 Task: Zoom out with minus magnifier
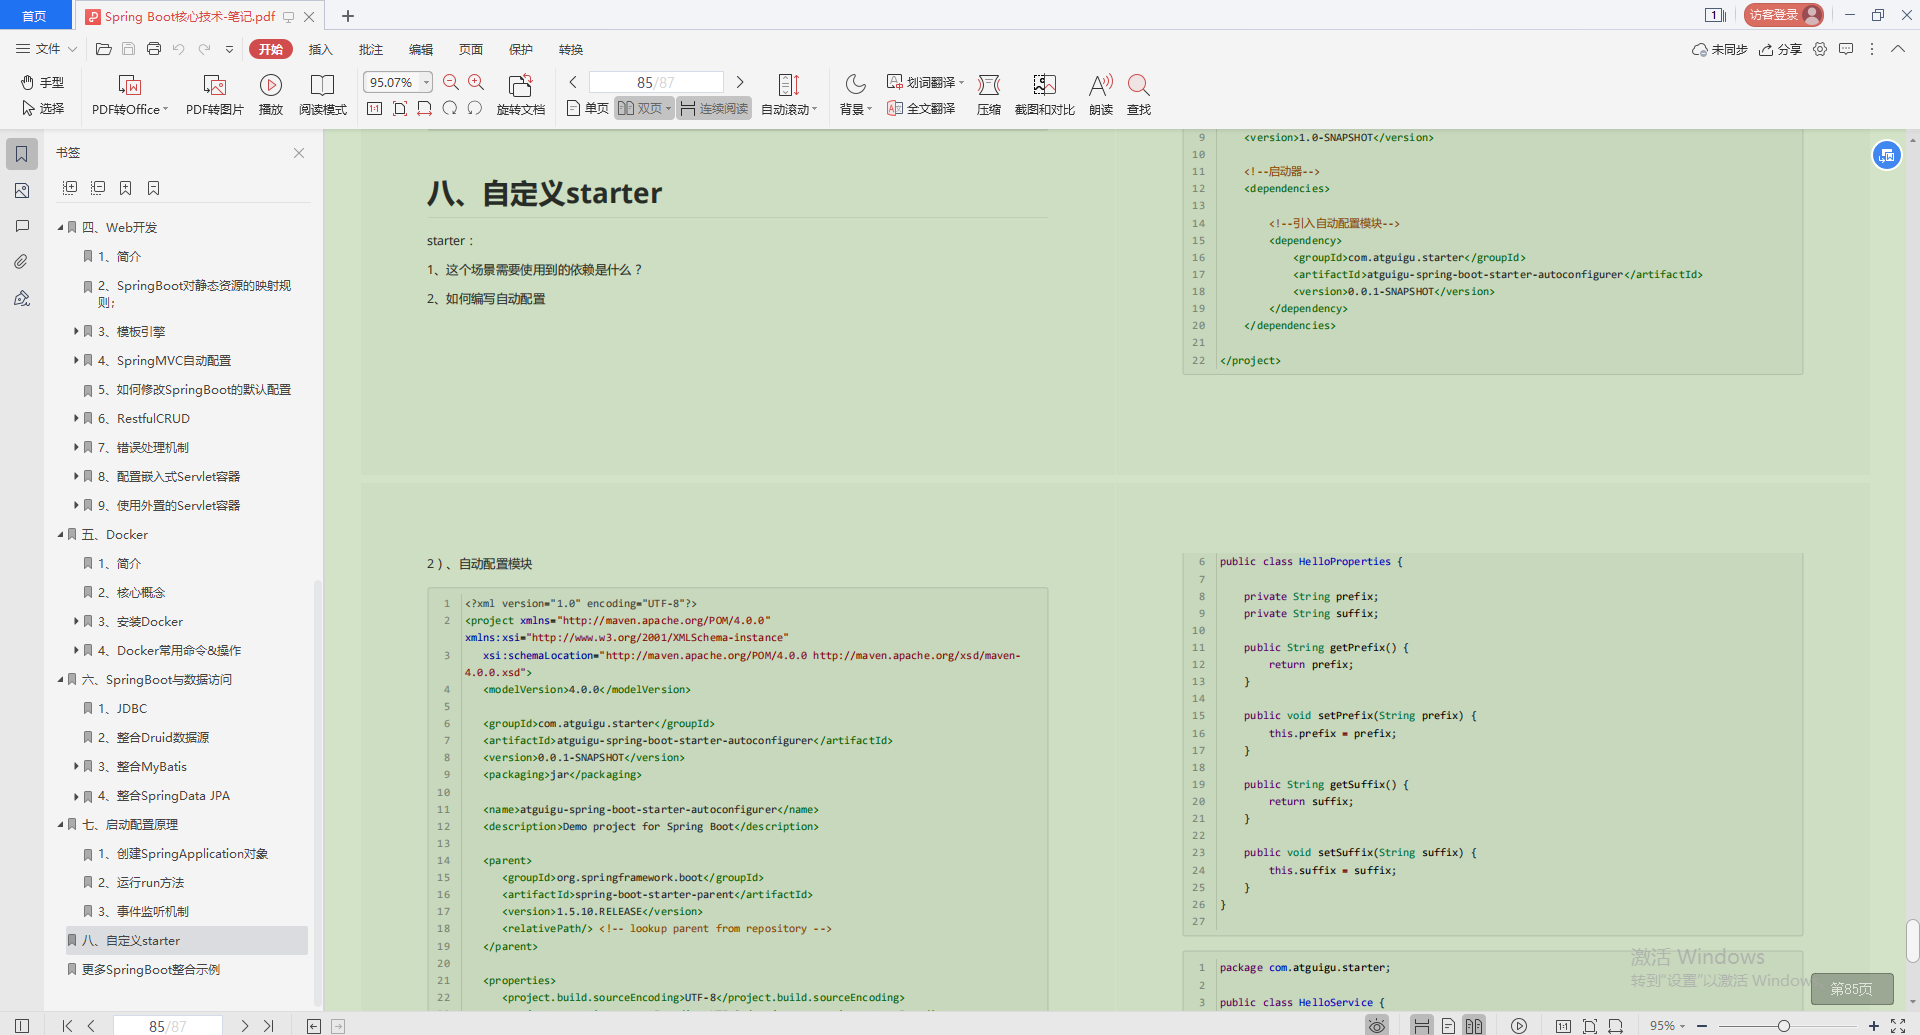(x=451, y=82)
